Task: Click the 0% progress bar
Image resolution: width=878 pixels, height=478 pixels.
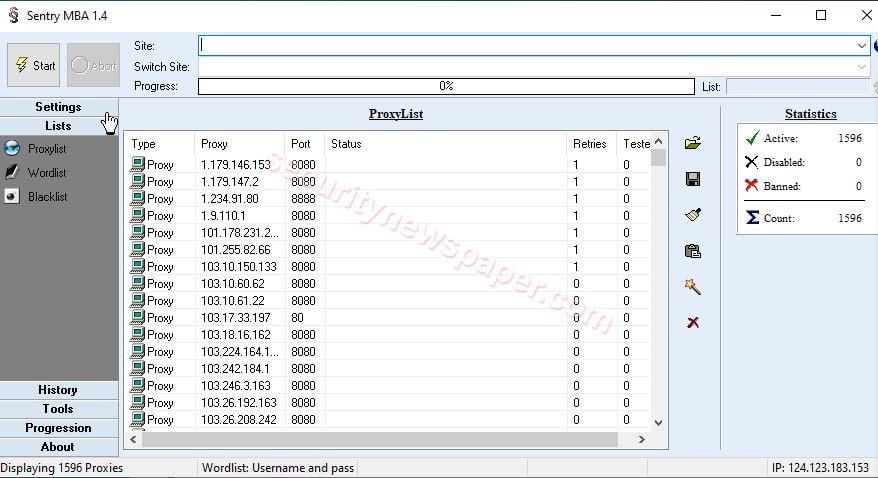Action: pos(446,86)
